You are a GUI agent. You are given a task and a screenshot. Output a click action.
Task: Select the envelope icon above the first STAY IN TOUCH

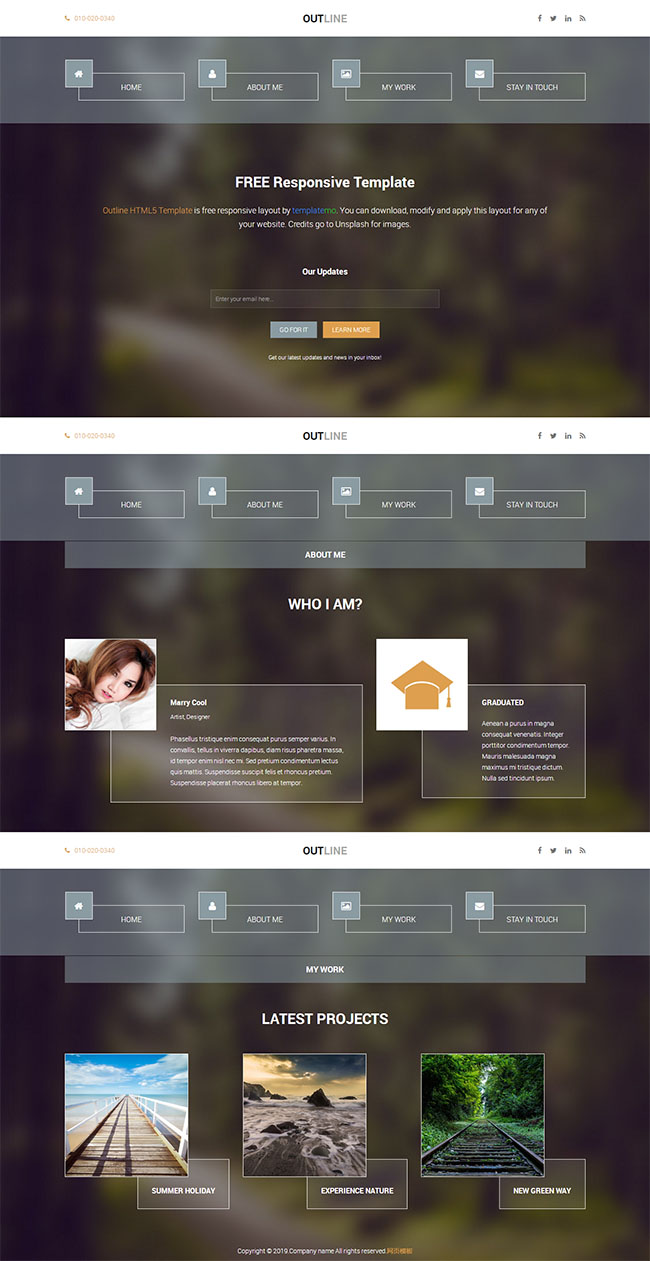point(479,74)
